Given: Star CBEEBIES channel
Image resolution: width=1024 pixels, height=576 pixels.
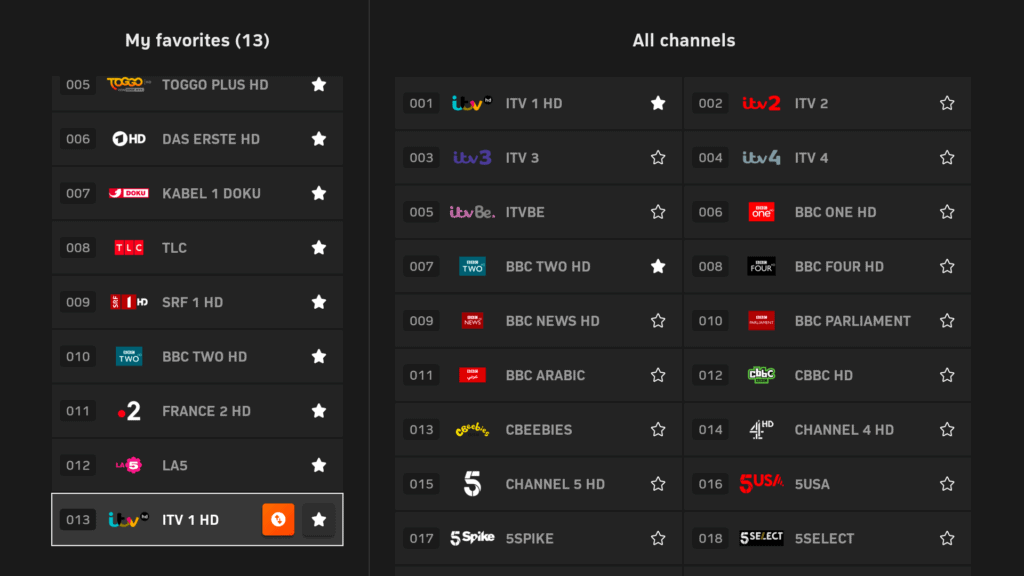Looking at the screenshot, I should (x=658, y=430).
